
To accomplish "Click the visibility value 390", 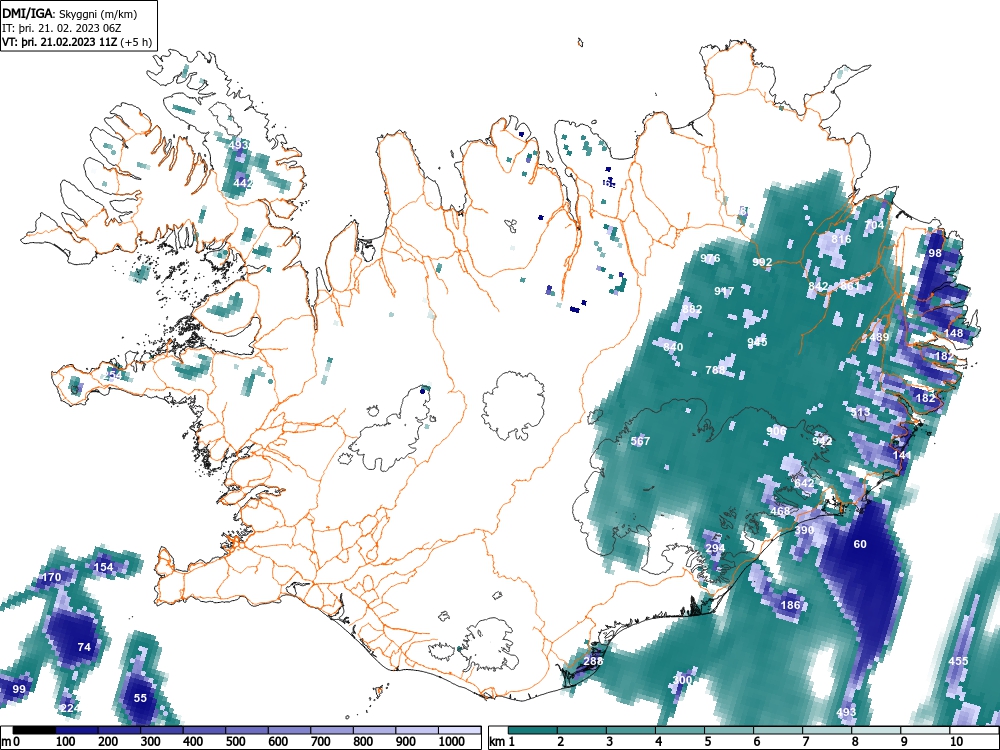I will coord(804,530).
